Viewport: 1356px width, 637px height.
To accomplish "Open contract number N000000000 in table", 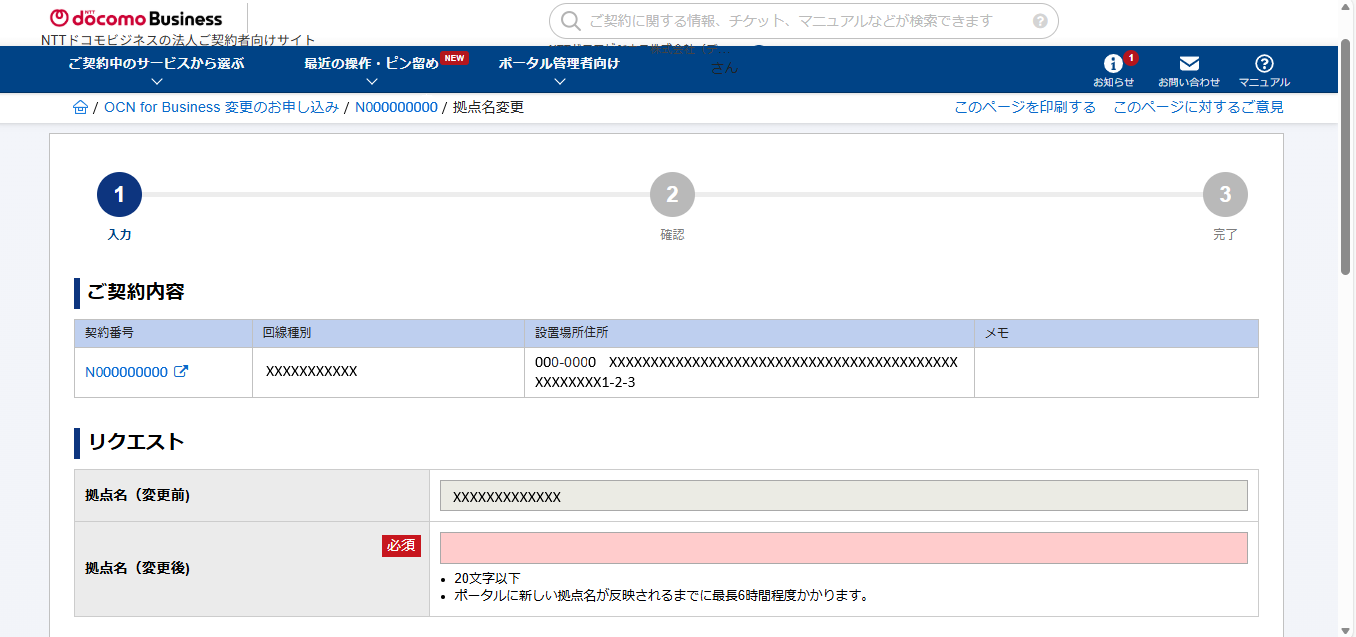I will pyautogui.click(x=126, y=372).
